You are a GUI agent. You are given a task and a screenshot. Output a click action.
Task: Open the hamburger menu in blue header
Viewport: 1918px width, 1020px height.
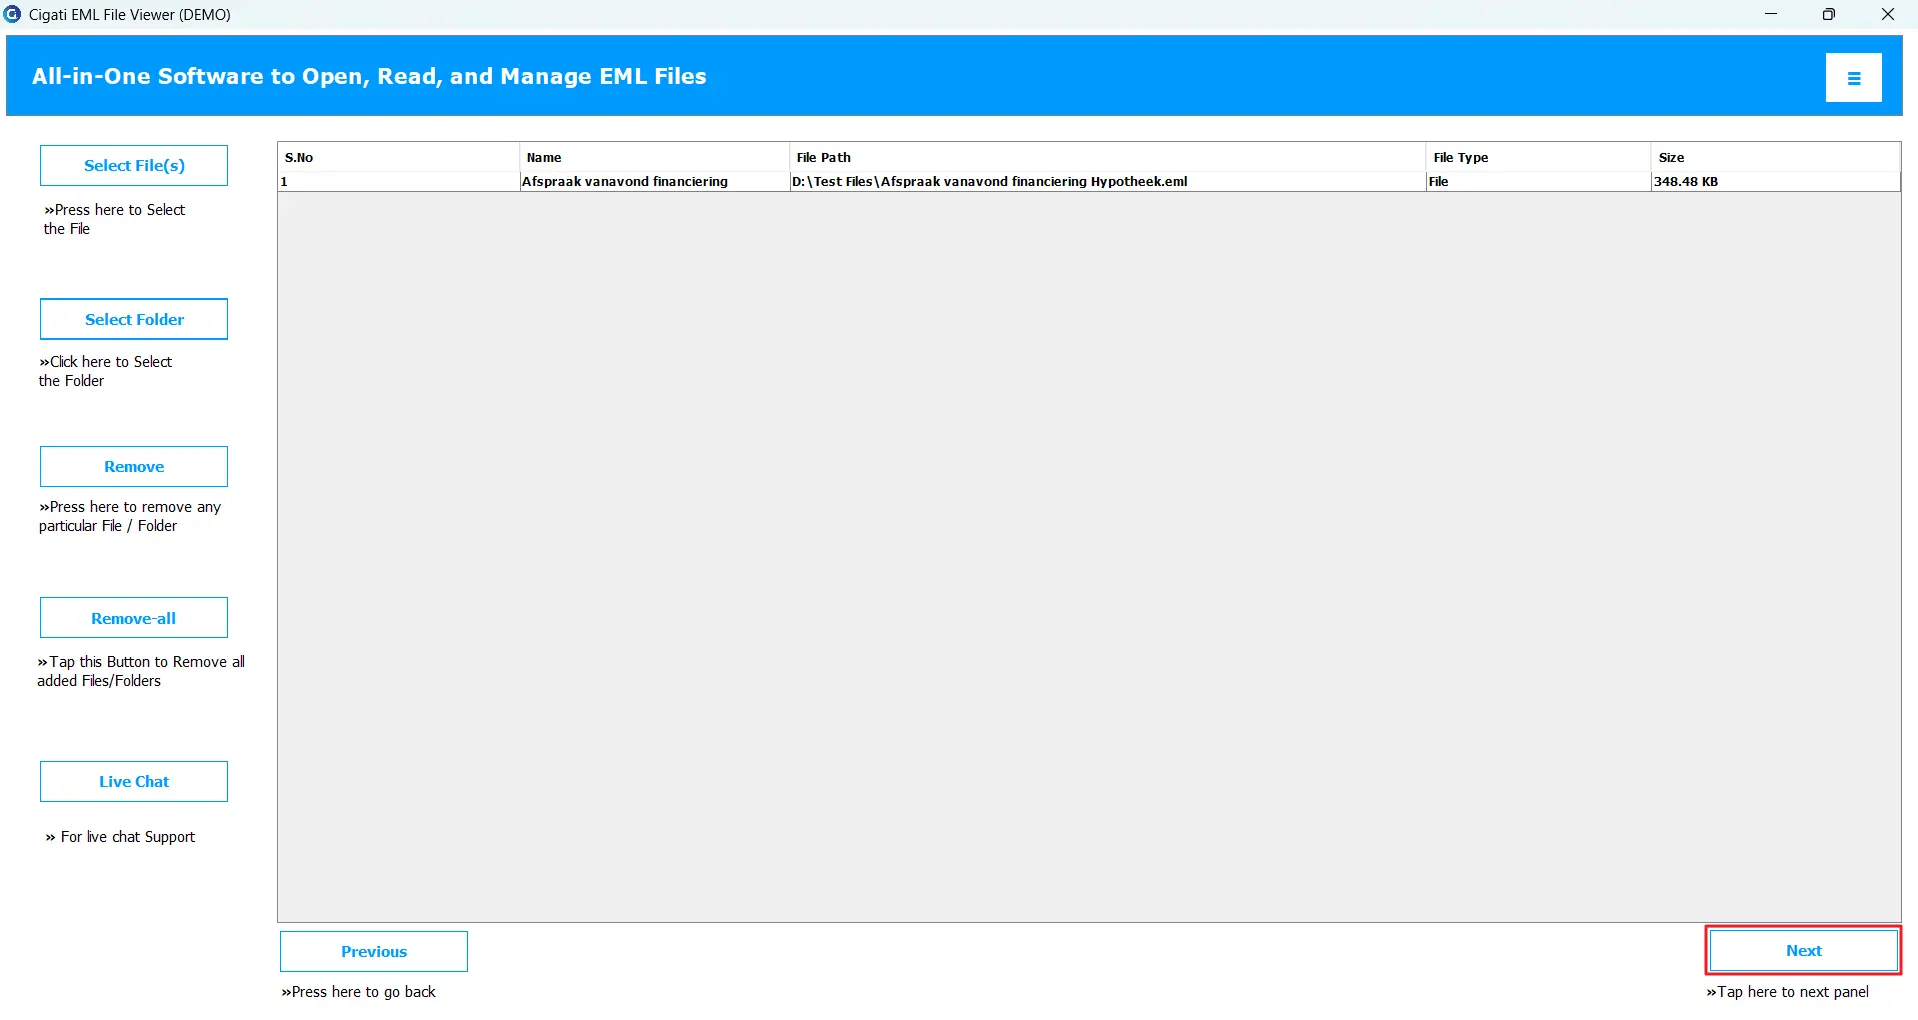(x=1853, y=78)
